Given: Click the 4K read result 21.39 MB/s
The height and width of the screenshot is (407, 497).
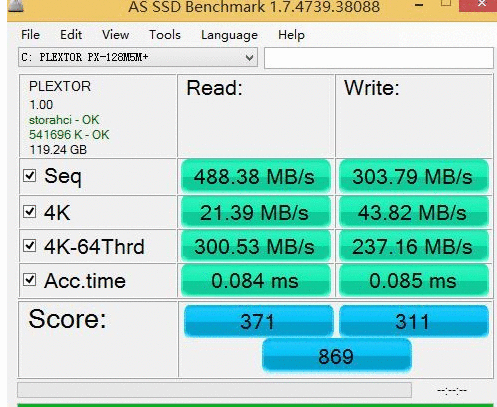Looking at the screenshot, I should click(x=256, y=212).
